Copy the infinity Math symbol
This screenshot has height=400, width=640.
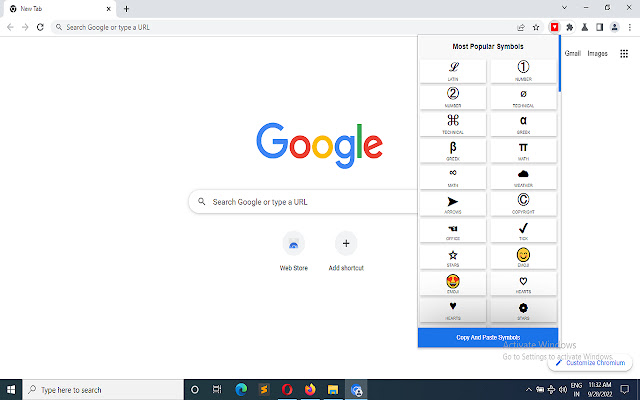click(x=453, y=177)
